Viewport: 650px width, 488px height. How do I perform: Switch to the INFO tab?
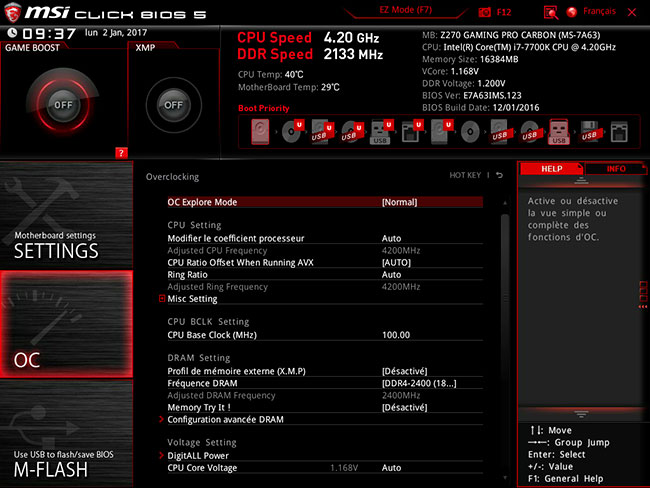(616, 169)
